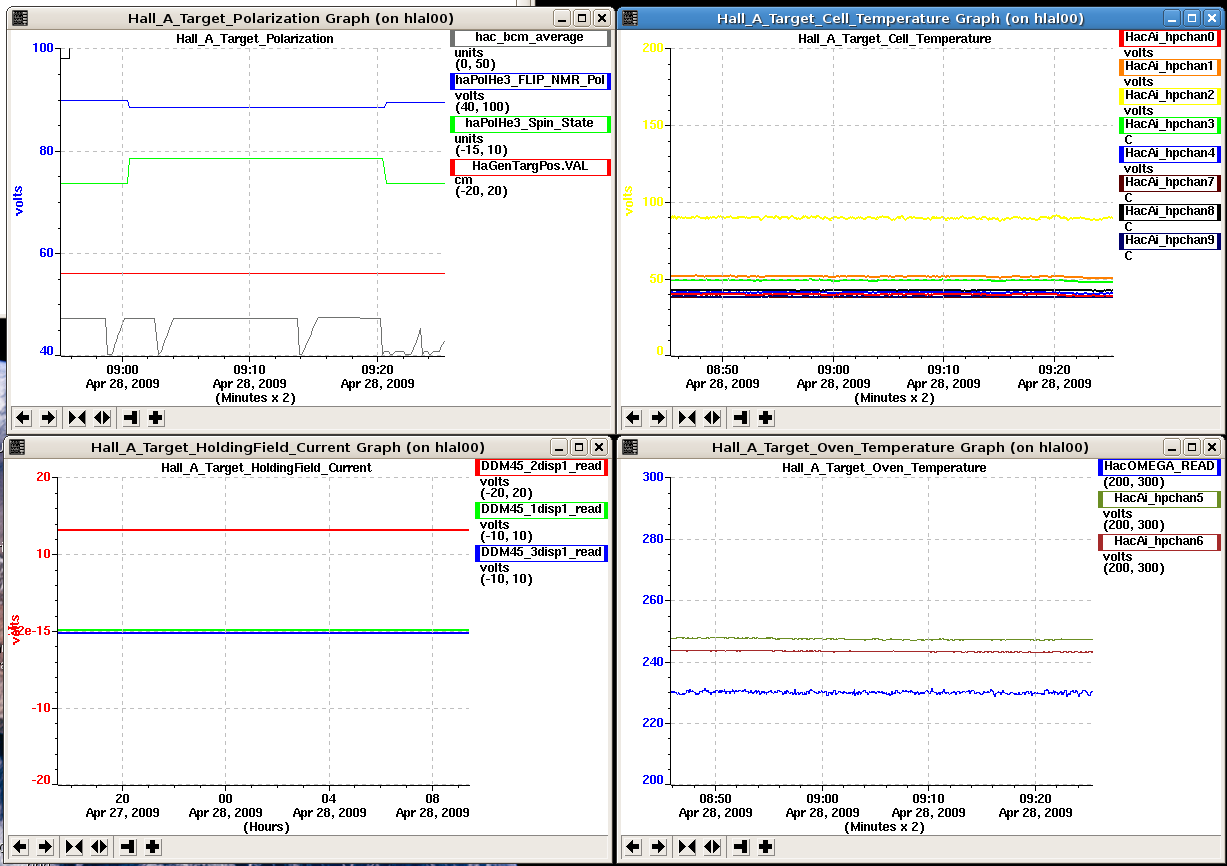This screenshot has width=1227, height=866.
Task: Choose the HacAi_hpchan5 legend entry
Action: 1159,498
